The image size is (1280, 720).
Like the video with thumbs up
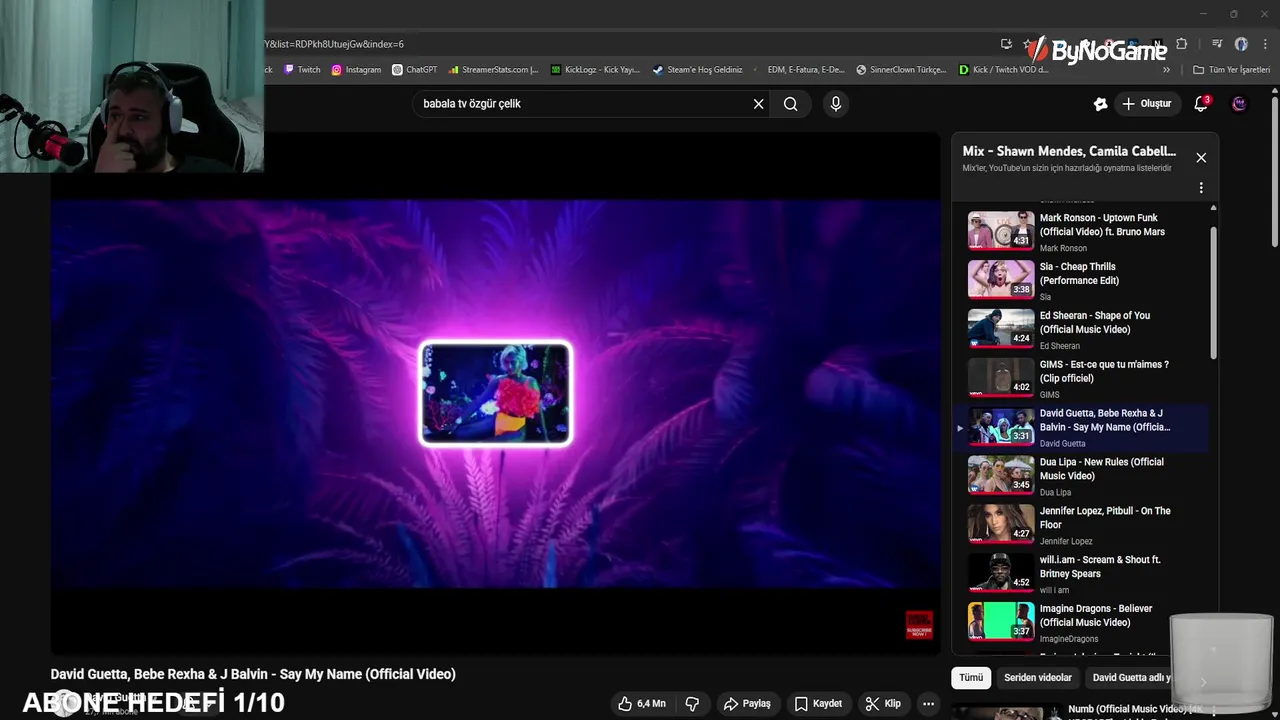(x=641, y=704)
